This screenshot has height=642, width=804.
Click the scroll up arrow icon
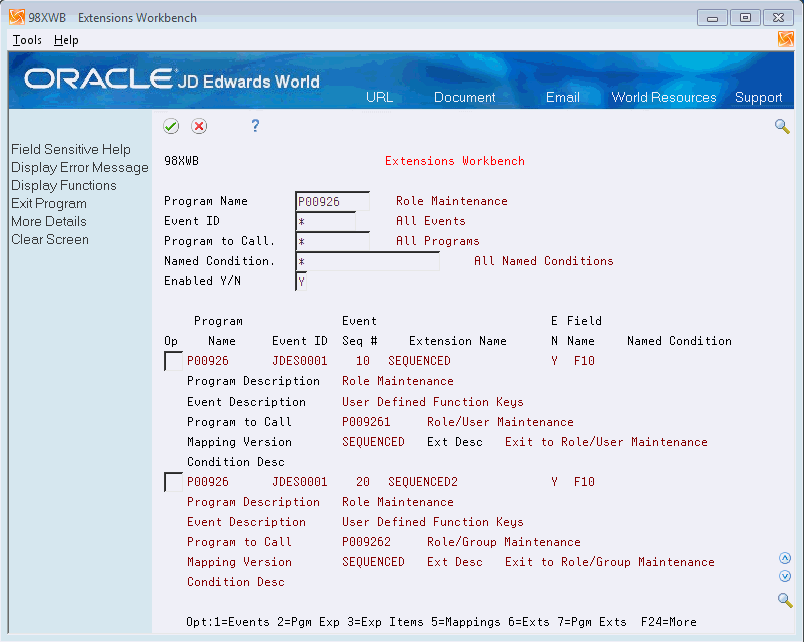pyautogui.click(x=785, y=558)
